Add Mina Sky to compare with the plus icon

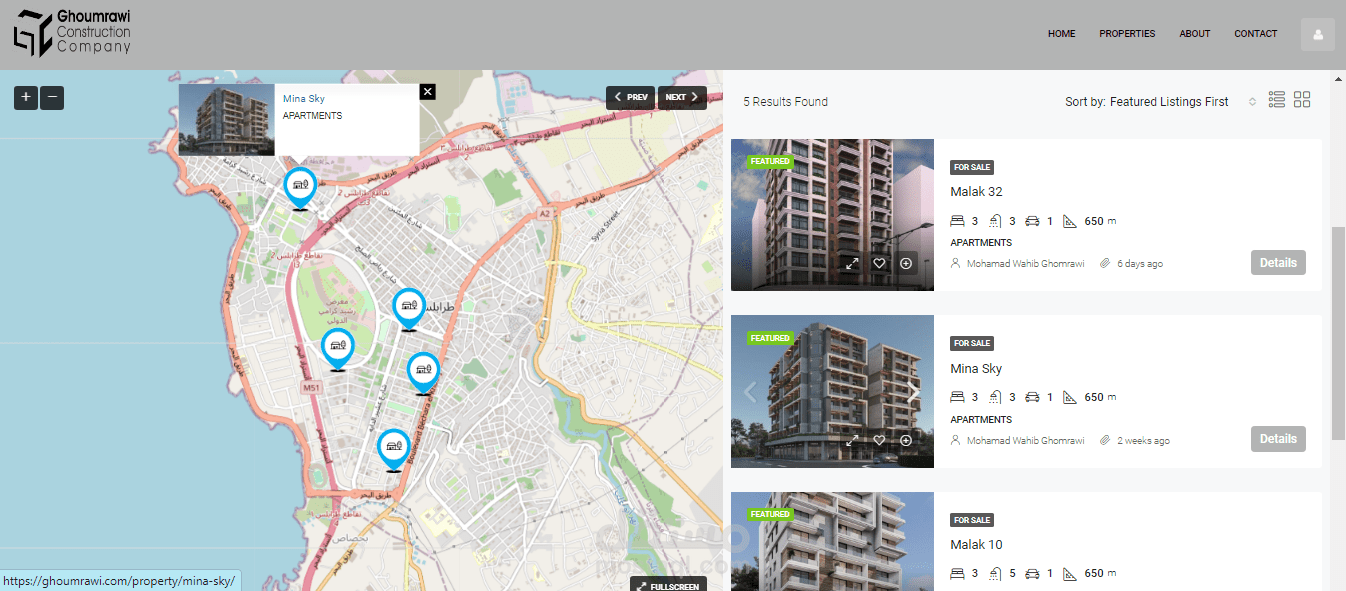906,440
